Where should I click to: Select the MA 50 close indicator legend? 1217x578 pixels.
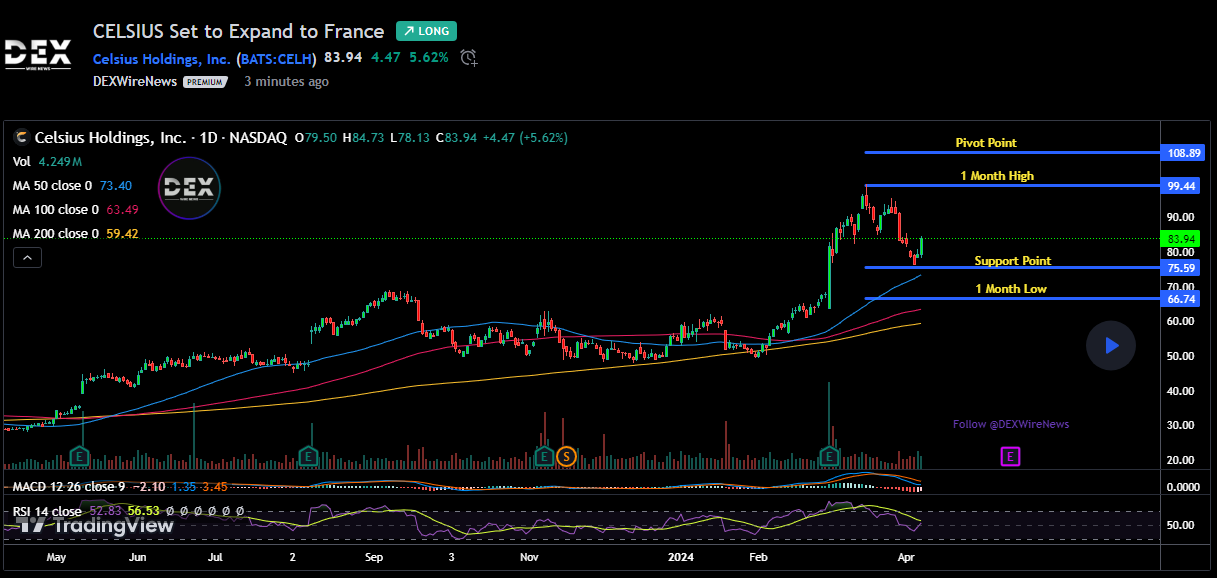pos(52,185)
